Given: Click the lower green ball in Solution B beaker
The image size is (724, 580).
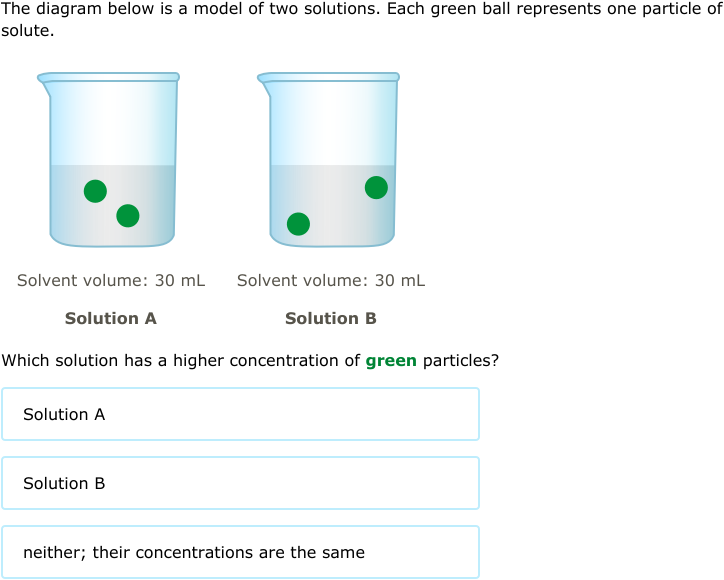Looking at the screenshot, I should click(298, 224).
